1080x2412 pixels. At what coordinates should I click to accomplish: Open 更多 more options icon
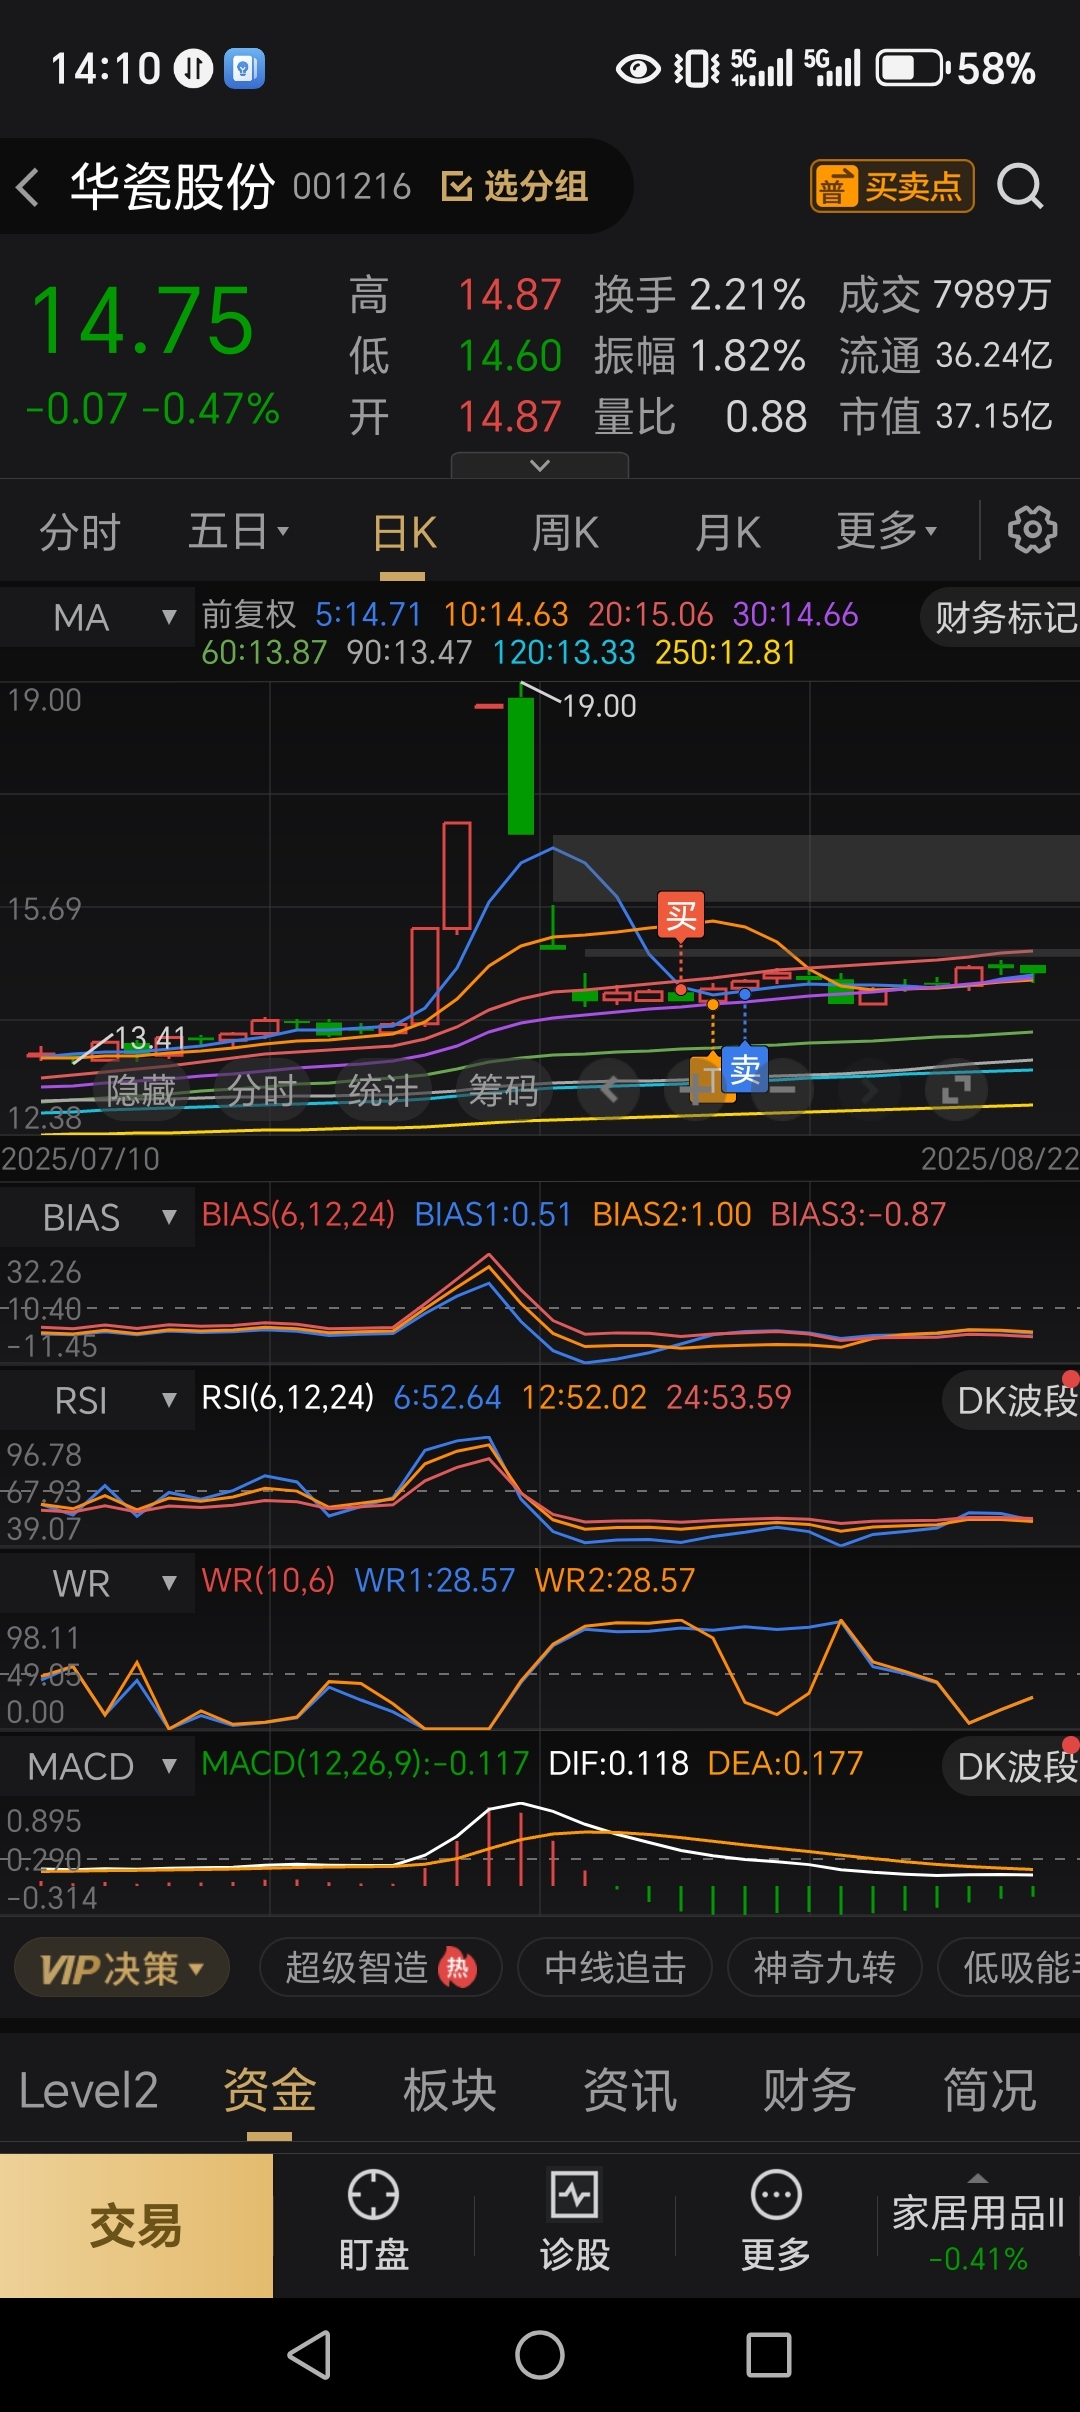coord(776,2222)
